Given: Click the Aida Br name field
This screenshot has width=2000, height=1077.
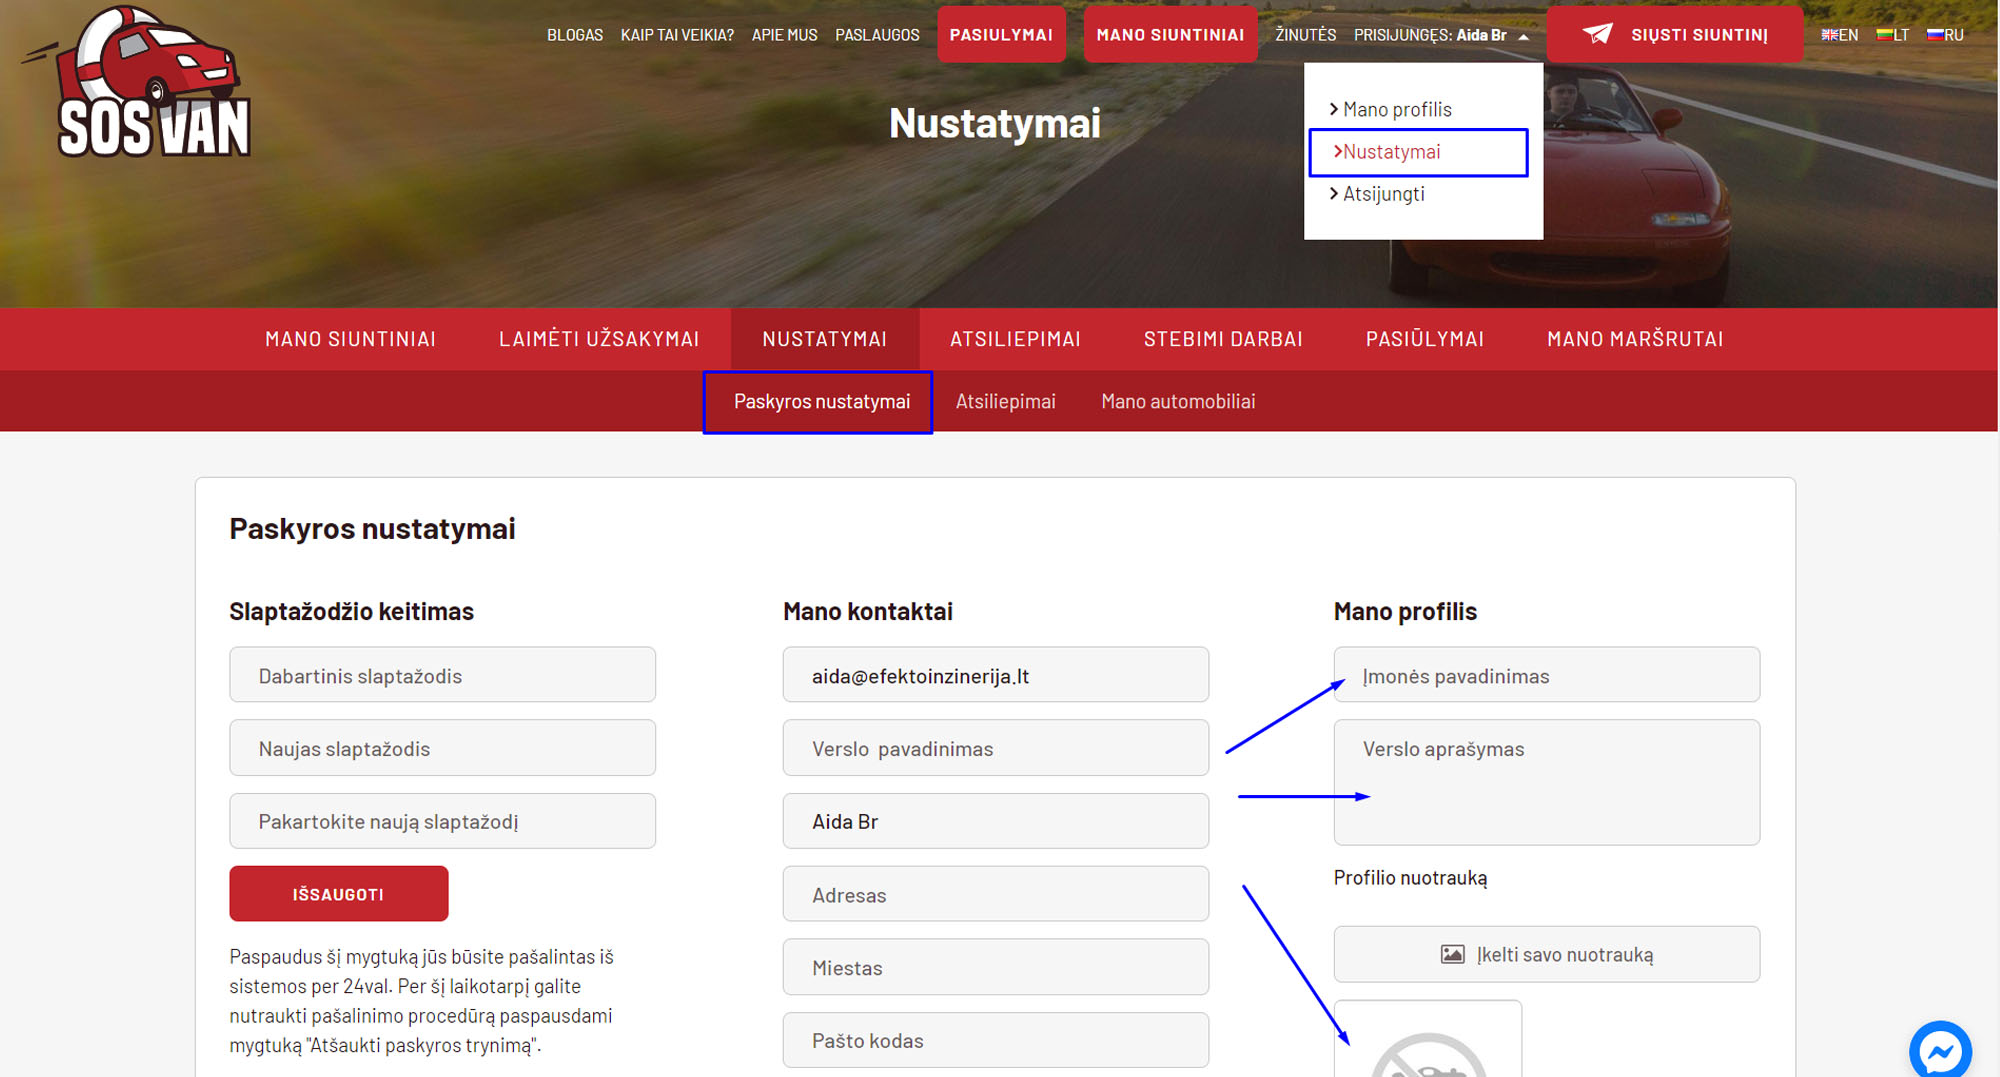Looking at the screenshot, I should click(x=995, y=821).
